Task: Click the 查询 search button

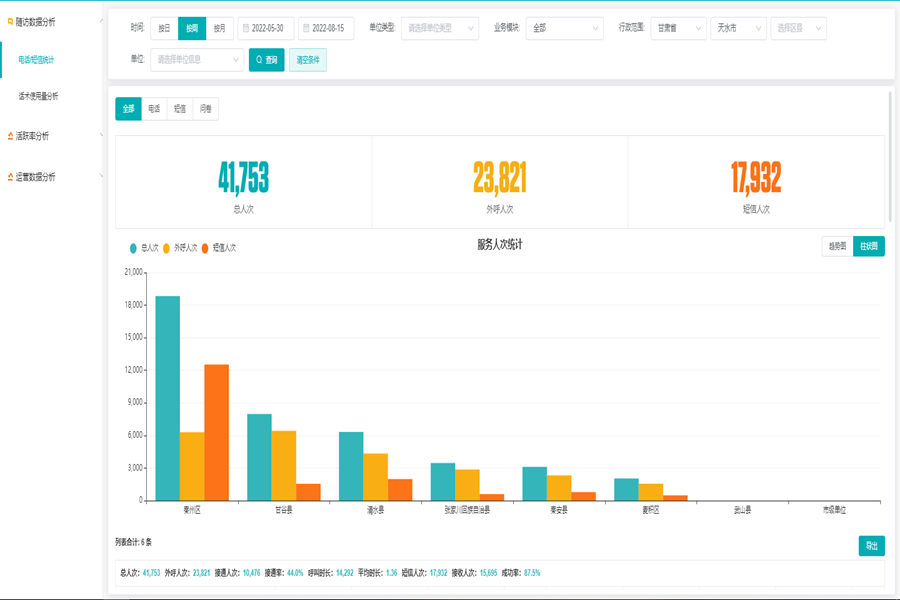Action: pos(267,60)
